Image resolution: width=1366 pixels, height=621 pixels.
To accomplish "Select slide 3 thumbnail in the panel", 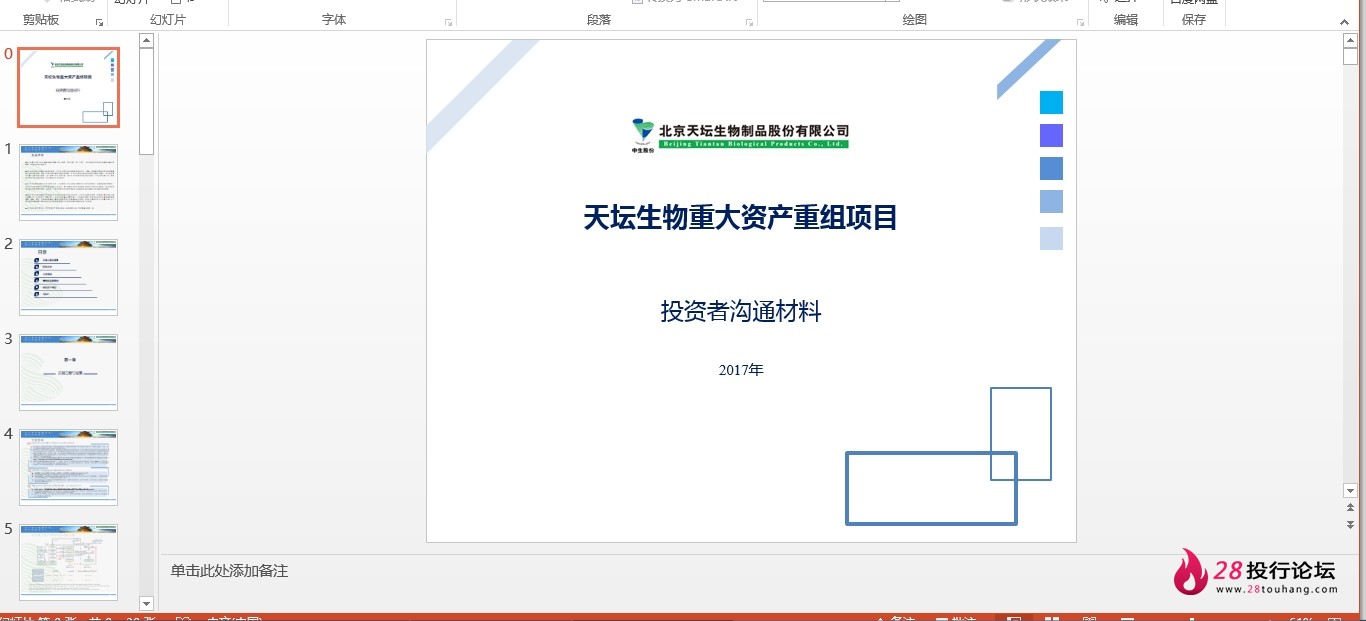I will pyautogui.click(x=68, y=372).
